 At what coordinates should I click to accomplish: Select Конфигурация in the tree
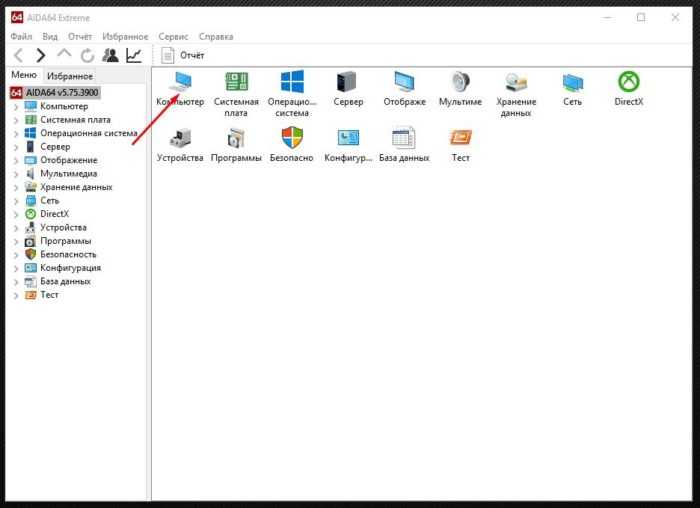(x=71, y=268)
